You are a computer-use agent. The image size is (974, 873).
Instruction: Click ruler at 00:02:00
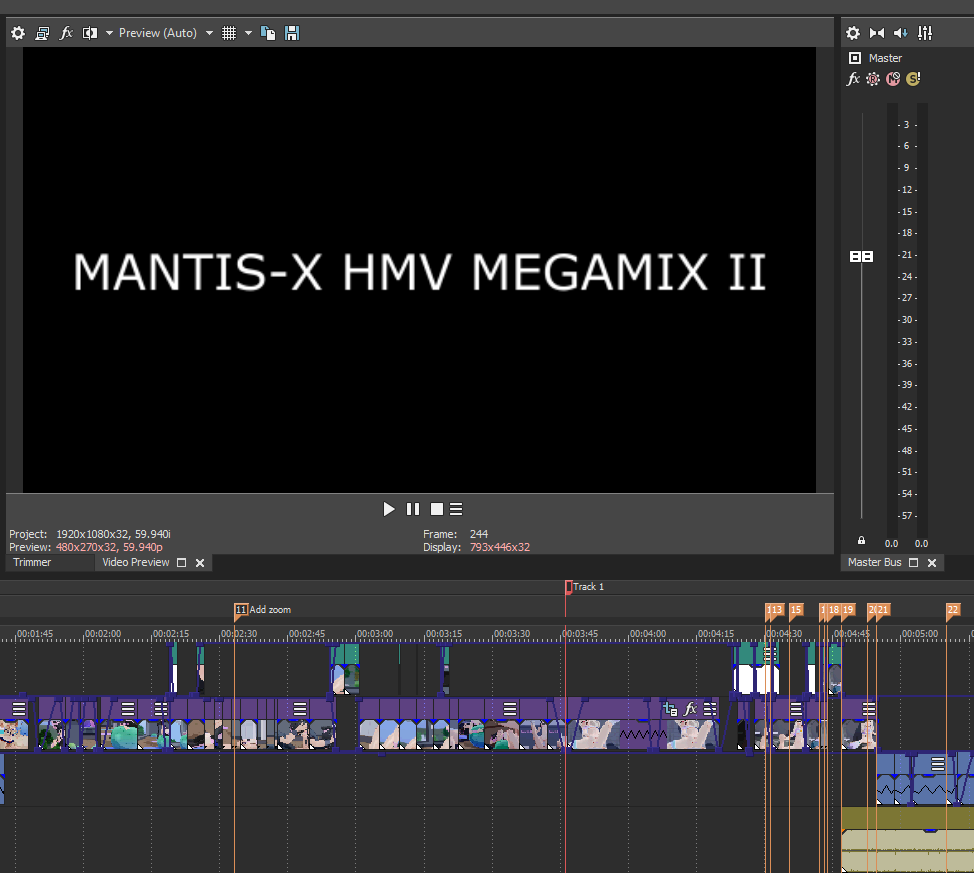102,634
